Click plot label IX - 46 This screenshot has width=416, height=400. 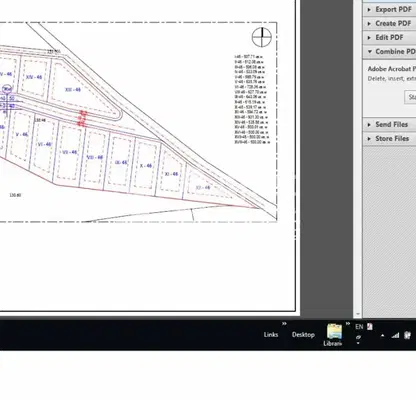[x=121, y=162]
